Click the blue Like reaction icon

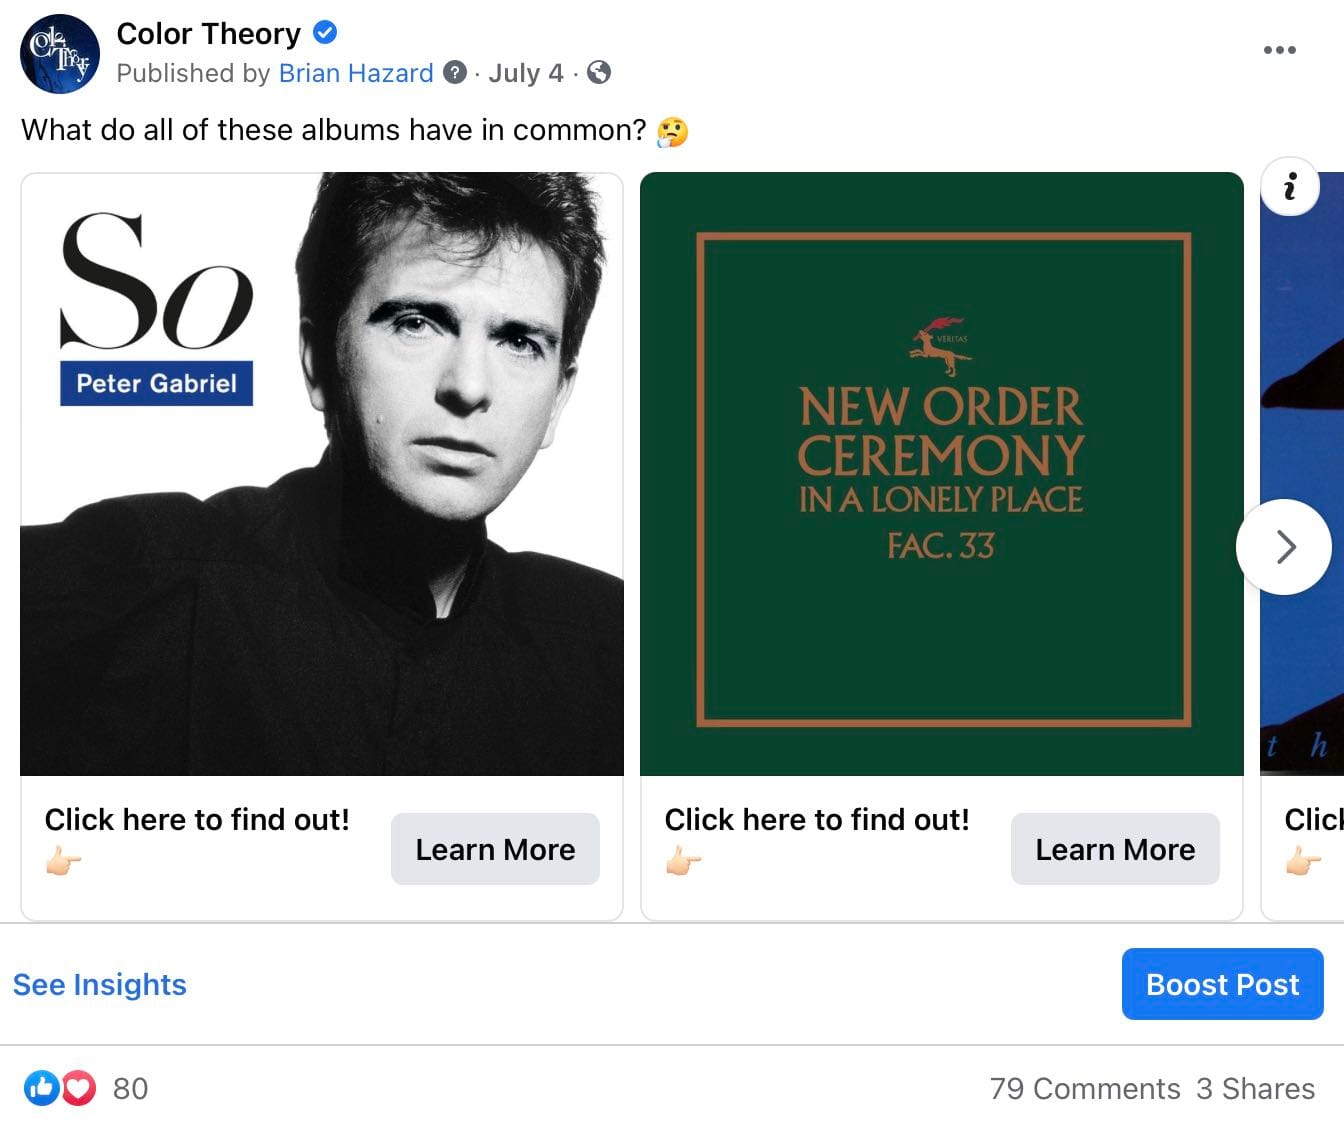tap(41, 1088)
